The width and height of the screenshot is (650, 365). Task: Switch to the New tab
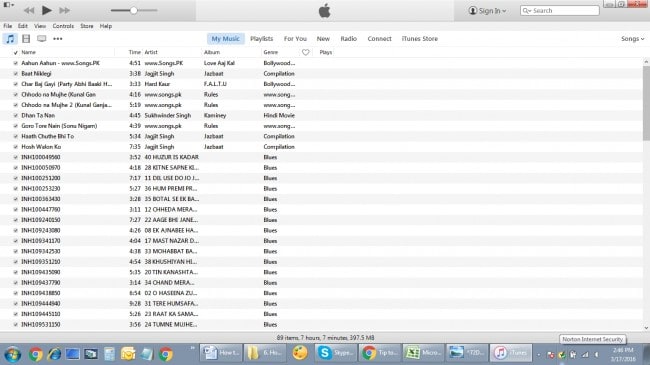click(x=323, y=39)
